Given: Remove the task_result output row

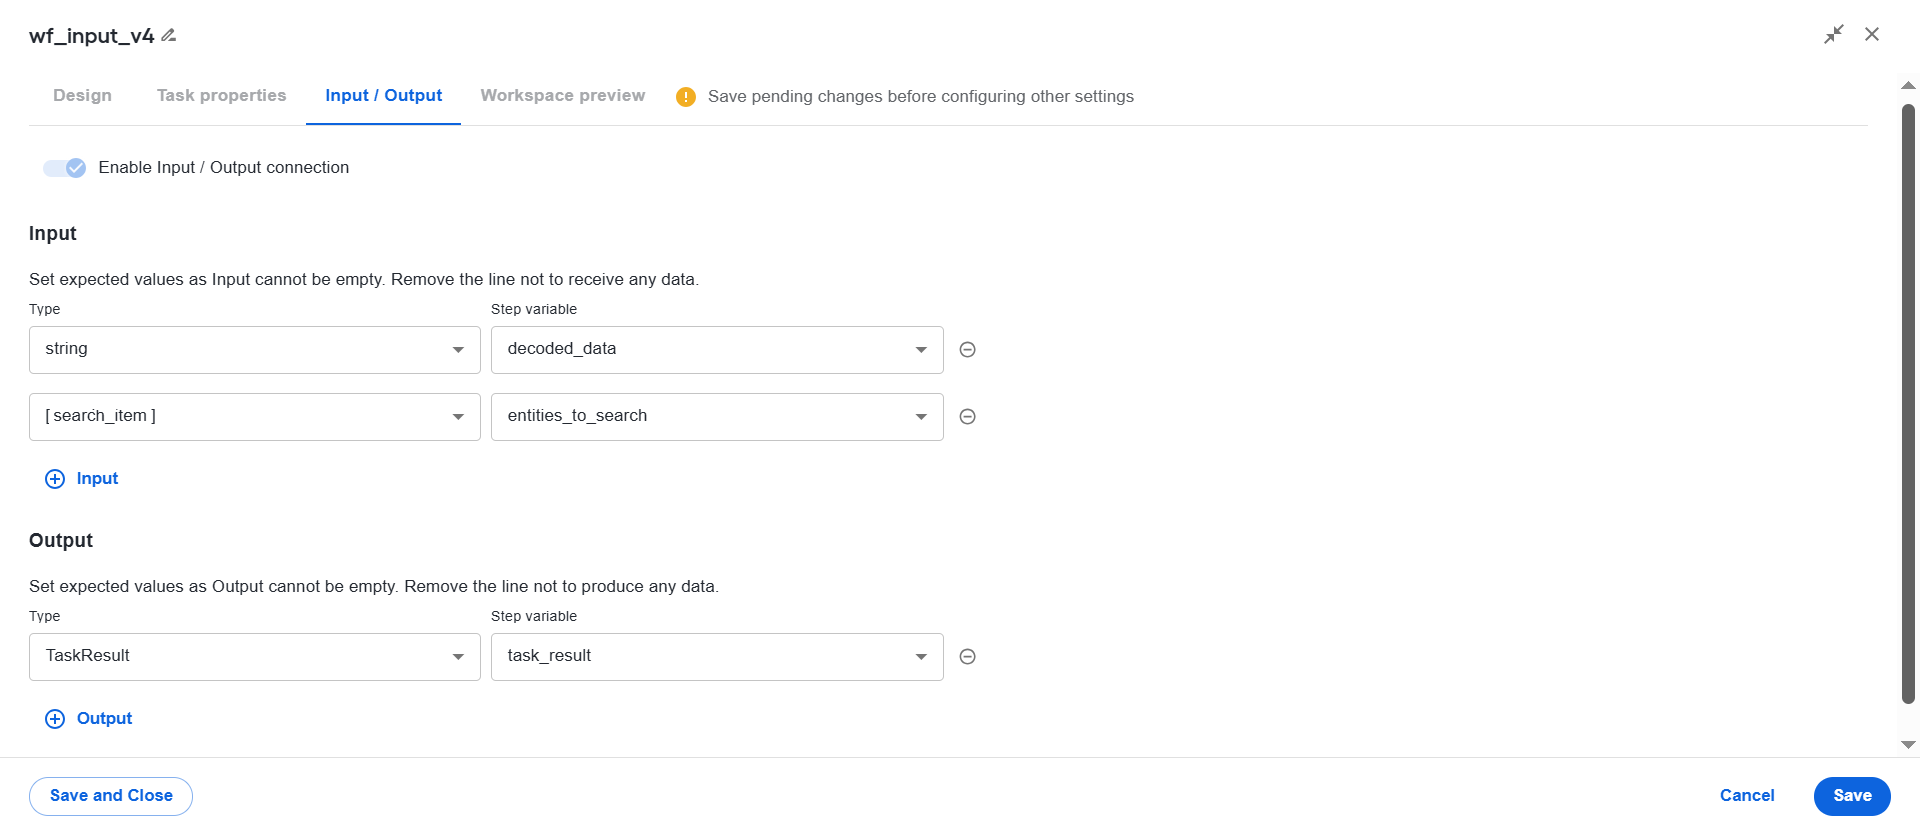Looking at the screenshot, I should pos(967,656).
